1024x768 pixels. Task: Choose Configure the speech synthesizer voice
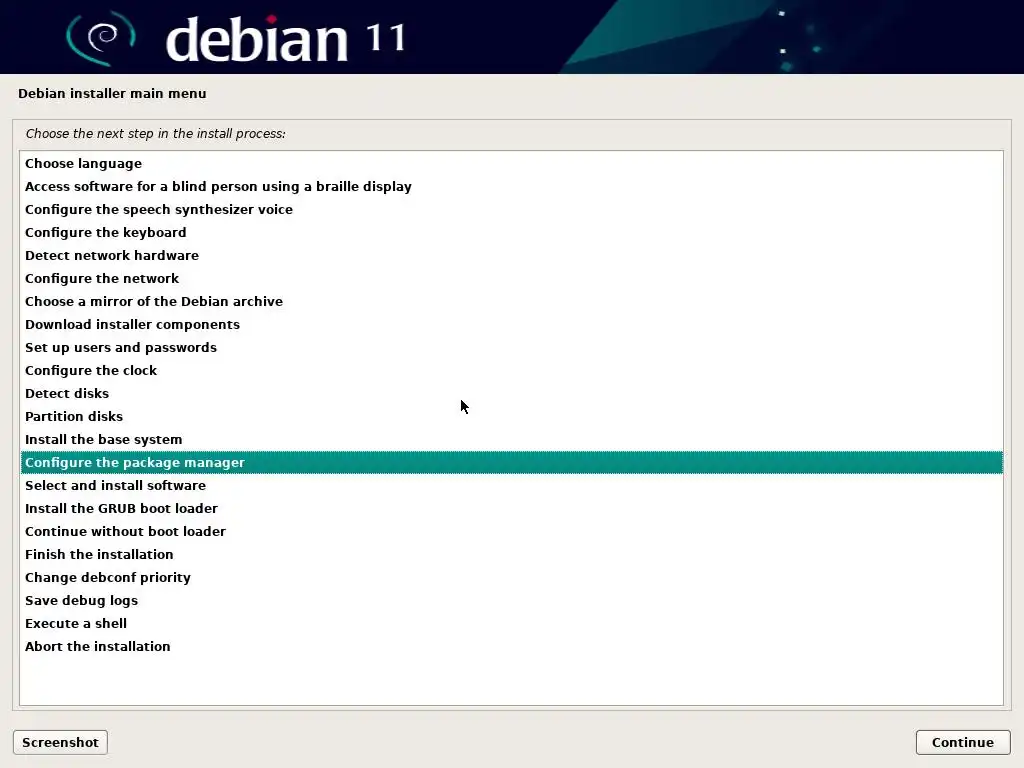tap(511, 209)
